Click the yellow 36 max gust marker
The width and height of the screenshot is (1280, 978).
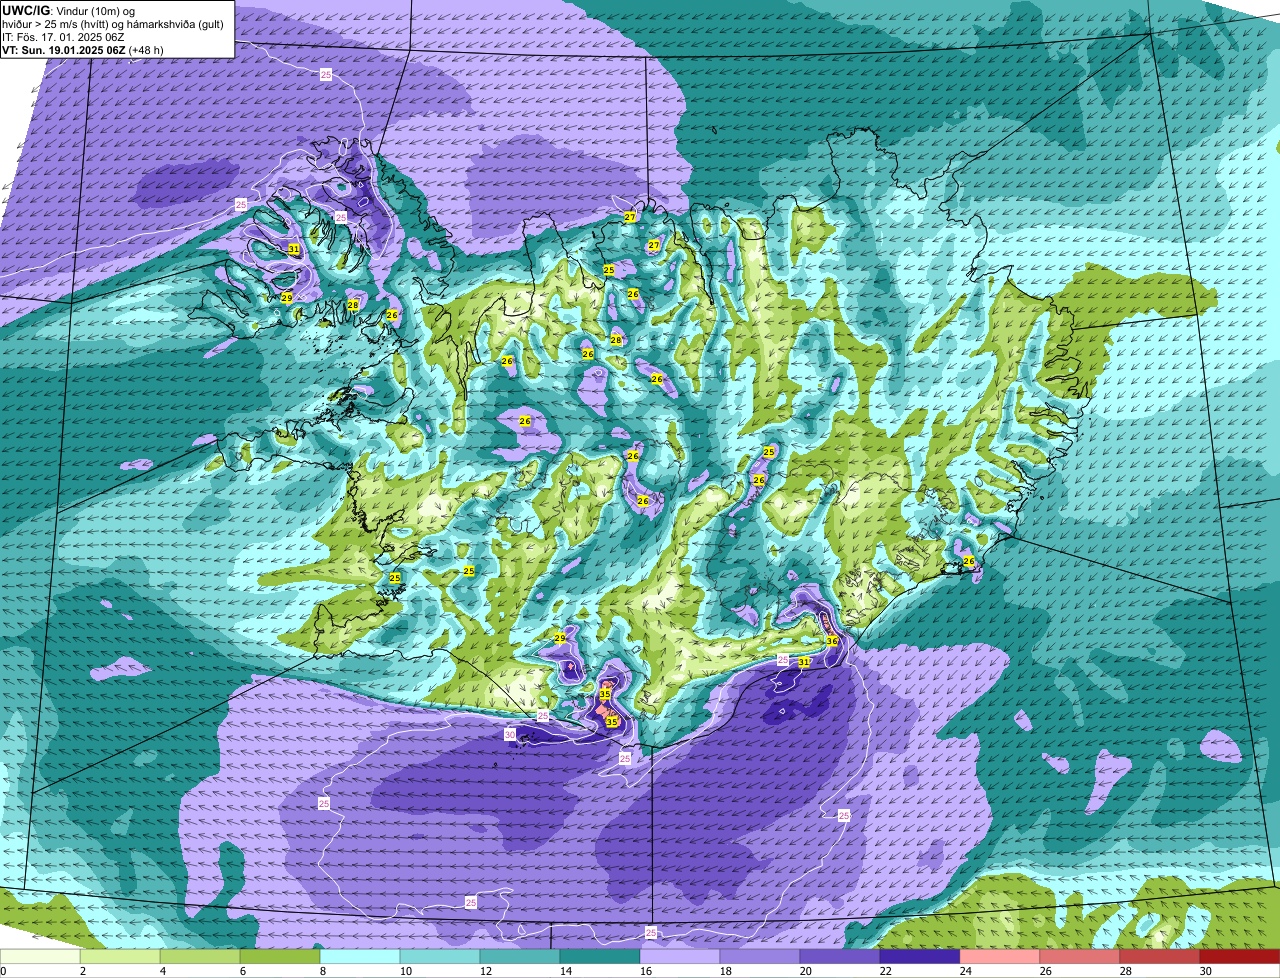pos(832,641)
